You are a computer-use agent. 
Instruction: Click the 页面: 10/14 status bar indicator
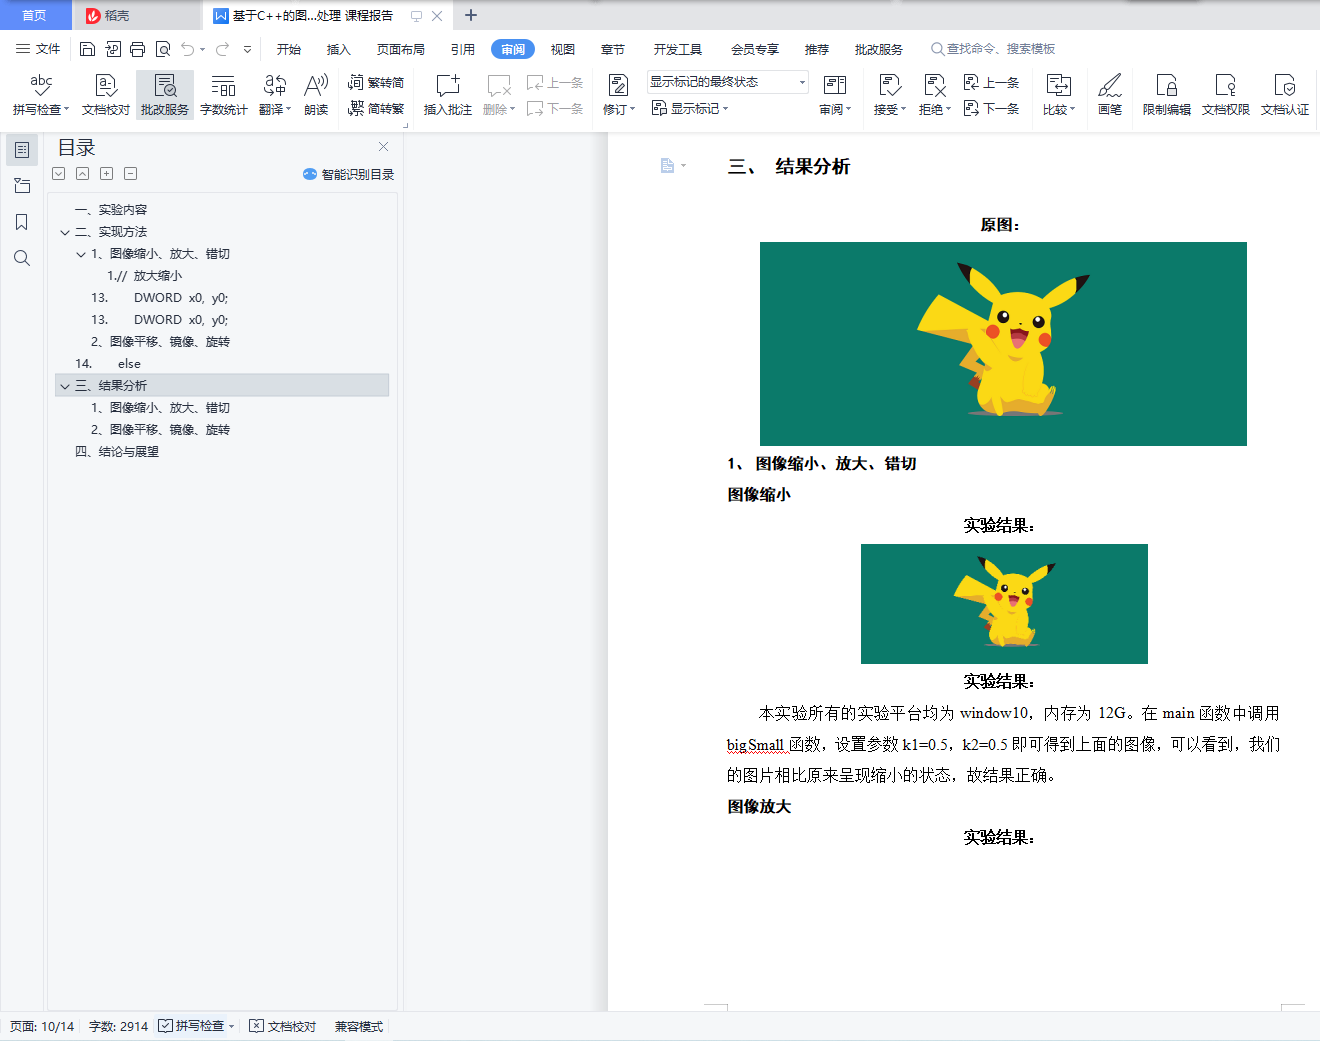(42, 1026)
